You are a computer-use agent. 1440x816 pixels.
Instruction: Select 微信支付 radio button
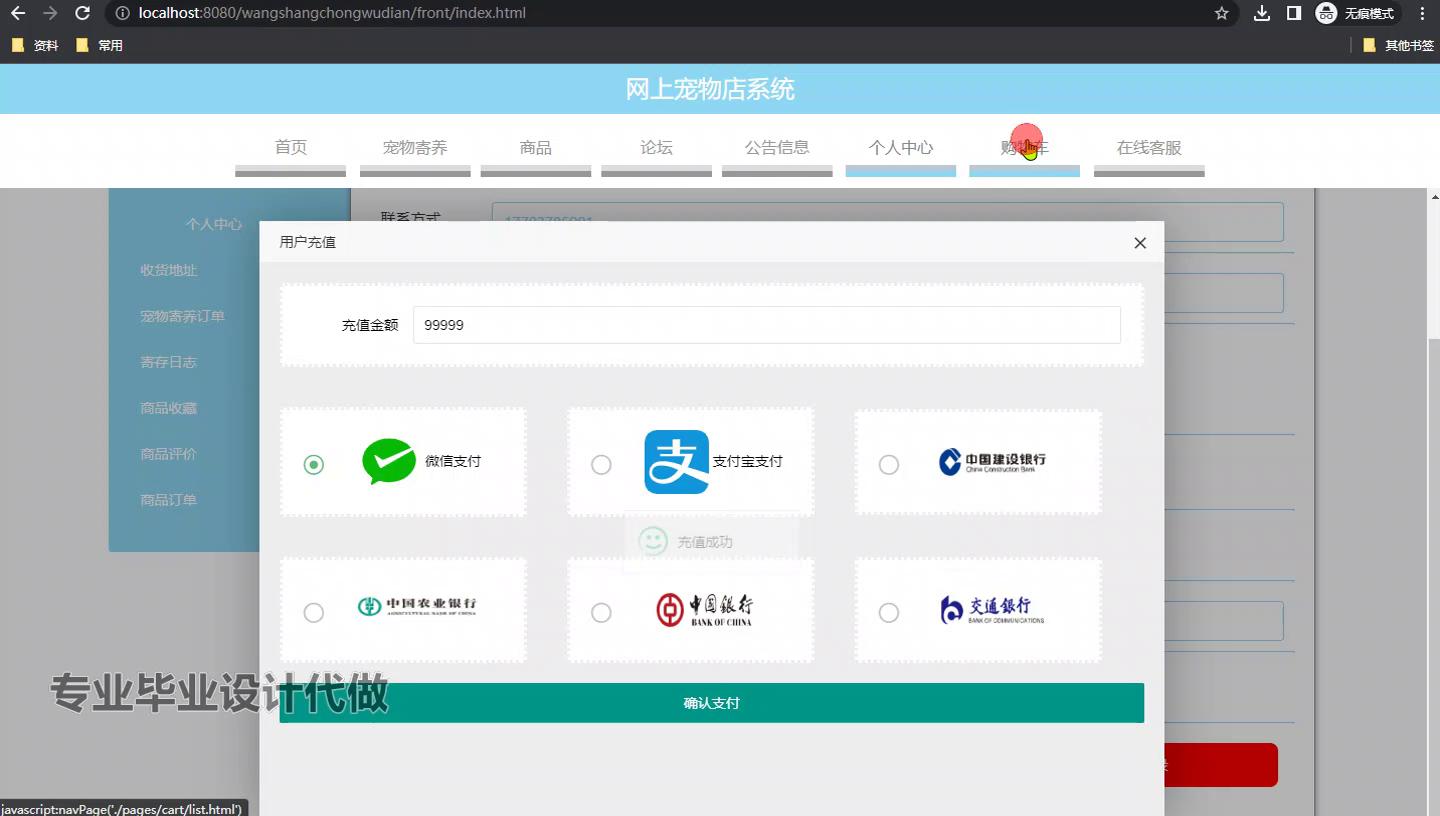tap(314, 464)
